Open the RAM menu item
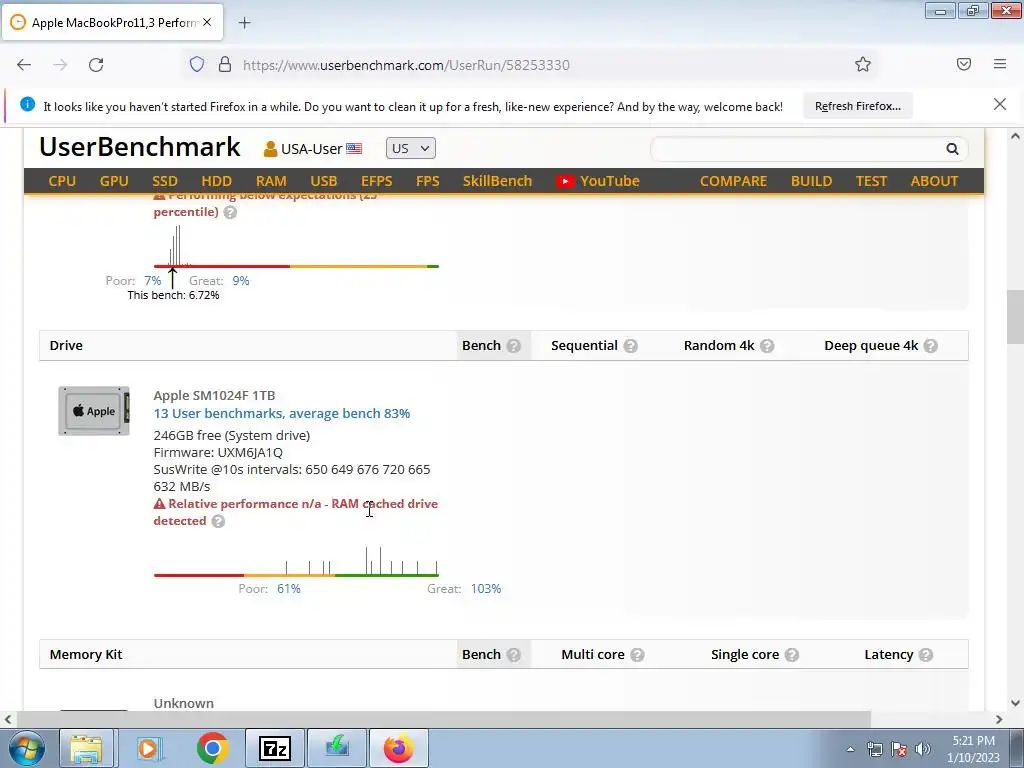 click(271, 181)
